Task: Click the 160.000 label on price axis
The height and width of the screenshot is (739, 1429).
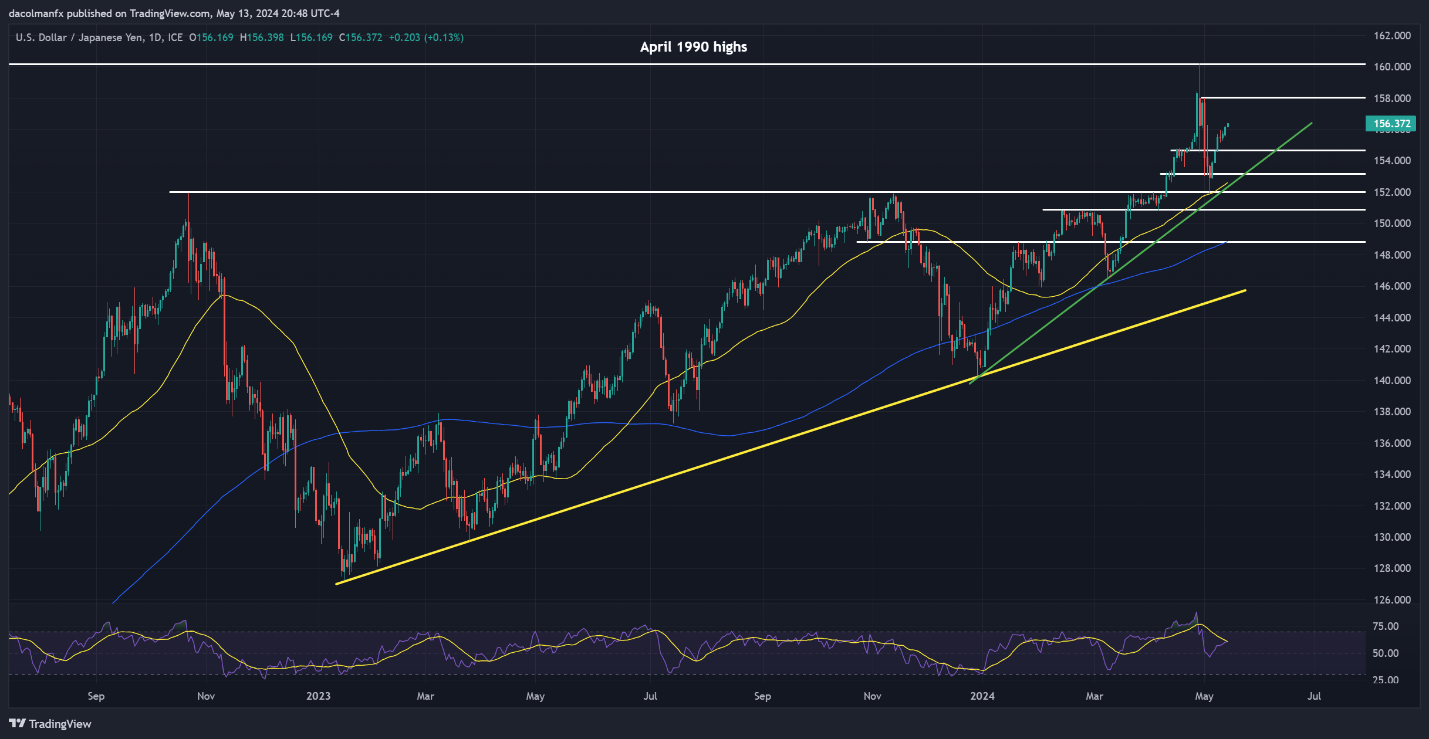Action: 1391,67
